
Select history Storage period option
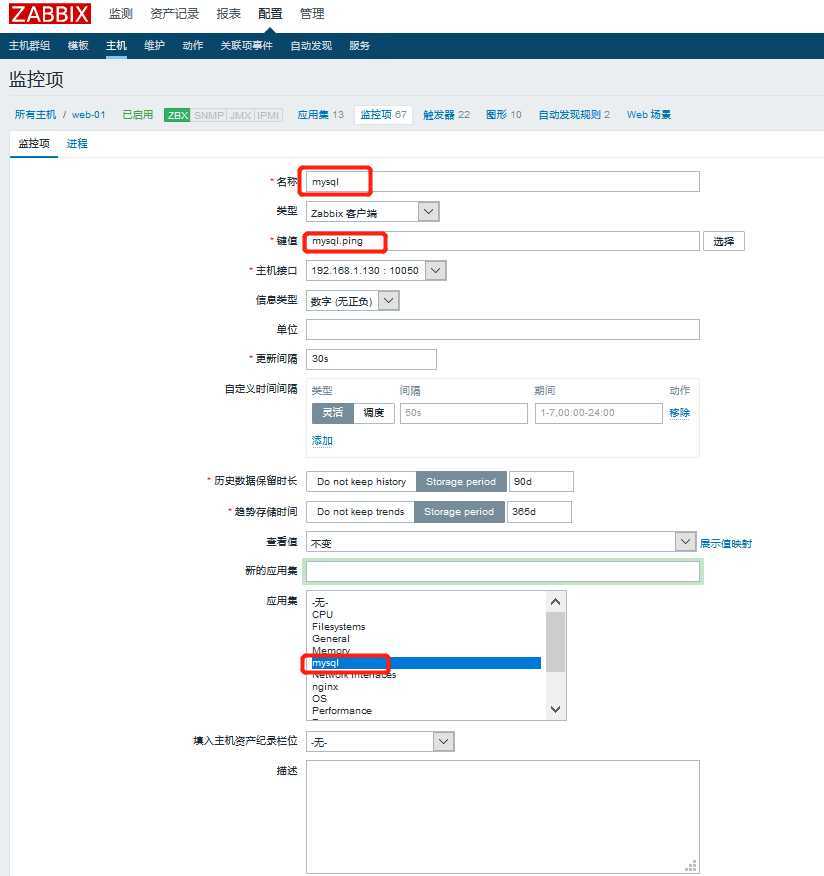(461, 482)
